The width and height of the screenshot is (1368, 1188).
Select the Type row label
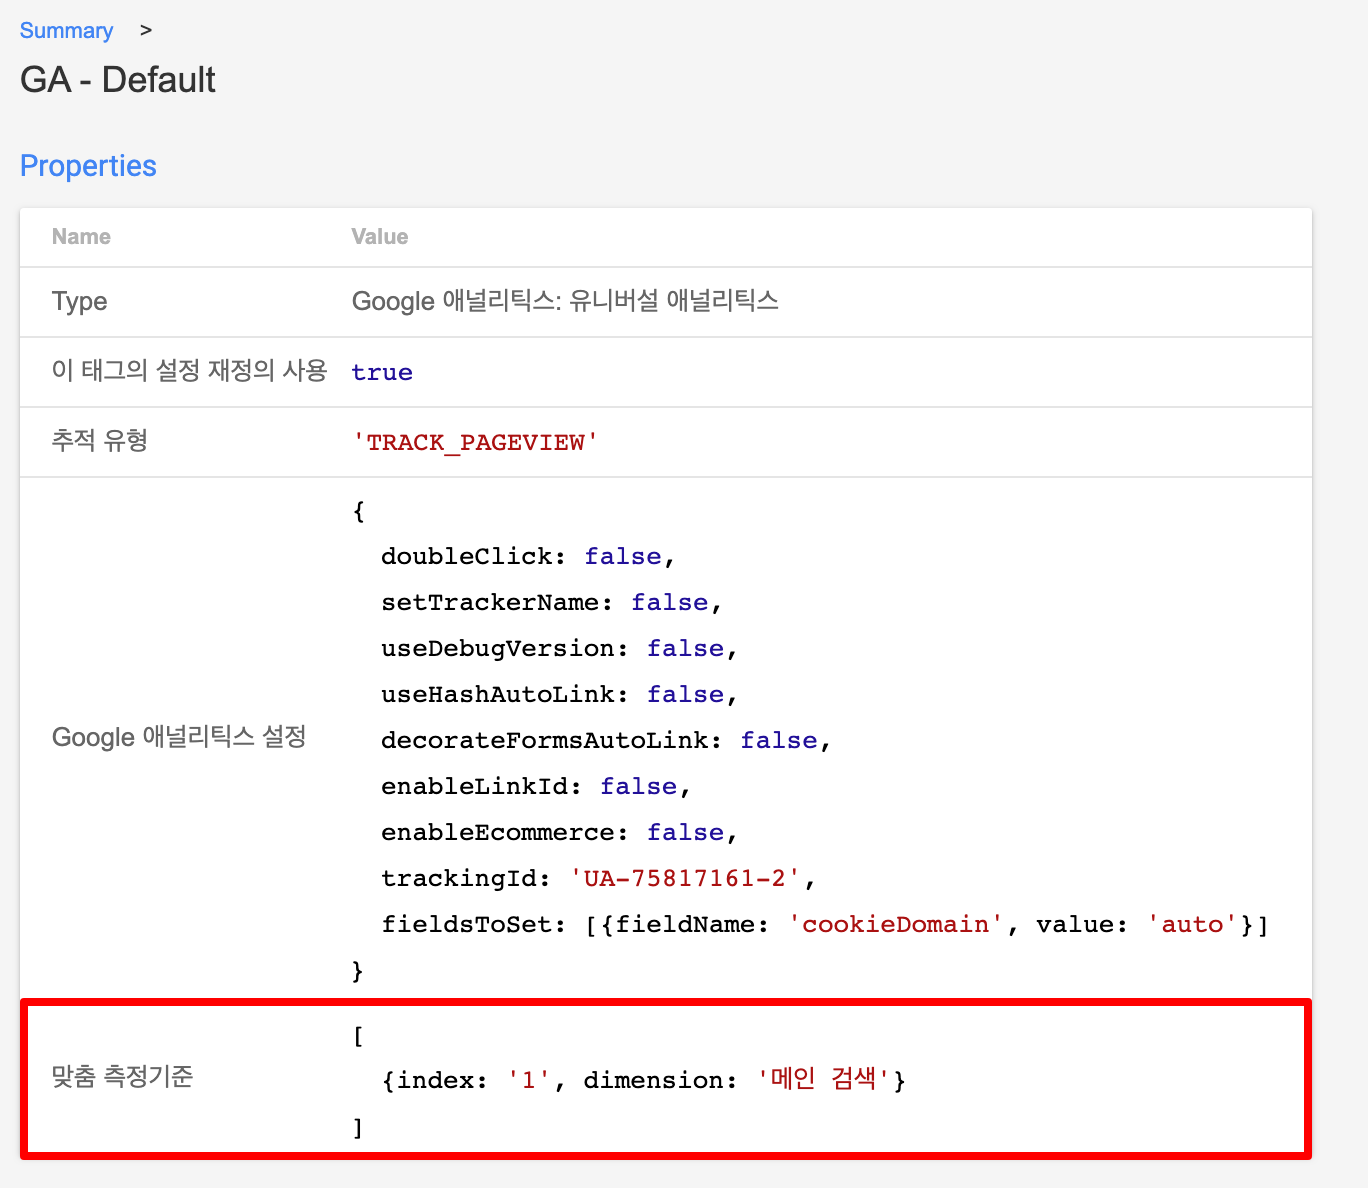pos(79,302)
